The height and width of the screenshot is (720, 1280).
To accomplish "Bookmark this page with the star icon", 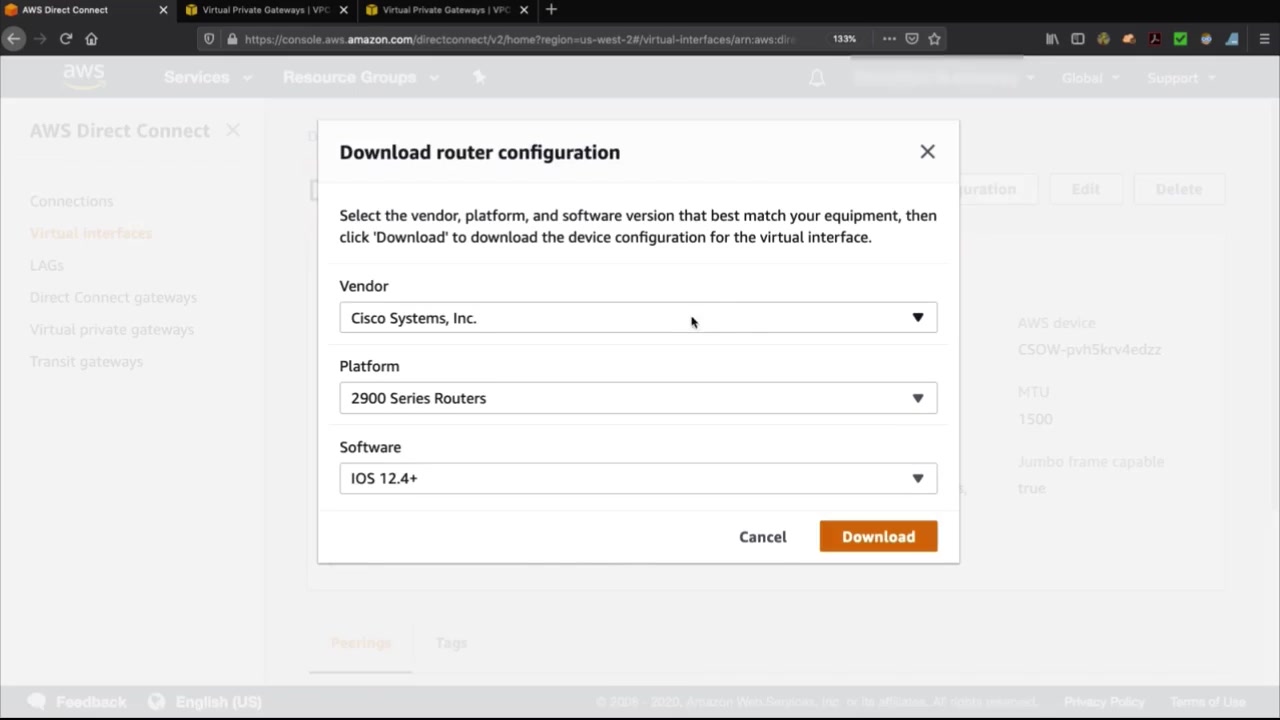I will (934, 39).
